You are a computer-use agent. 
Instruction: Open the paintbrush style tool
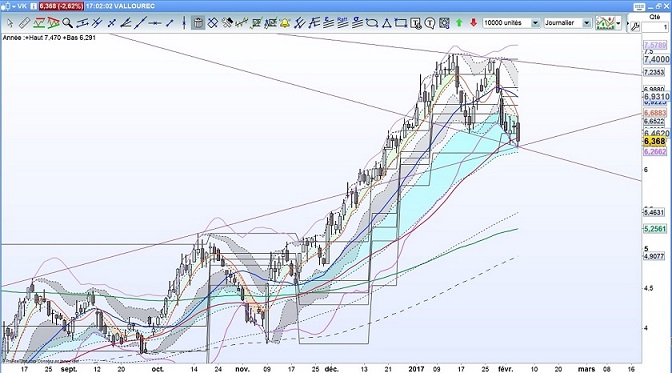point(227,23)
